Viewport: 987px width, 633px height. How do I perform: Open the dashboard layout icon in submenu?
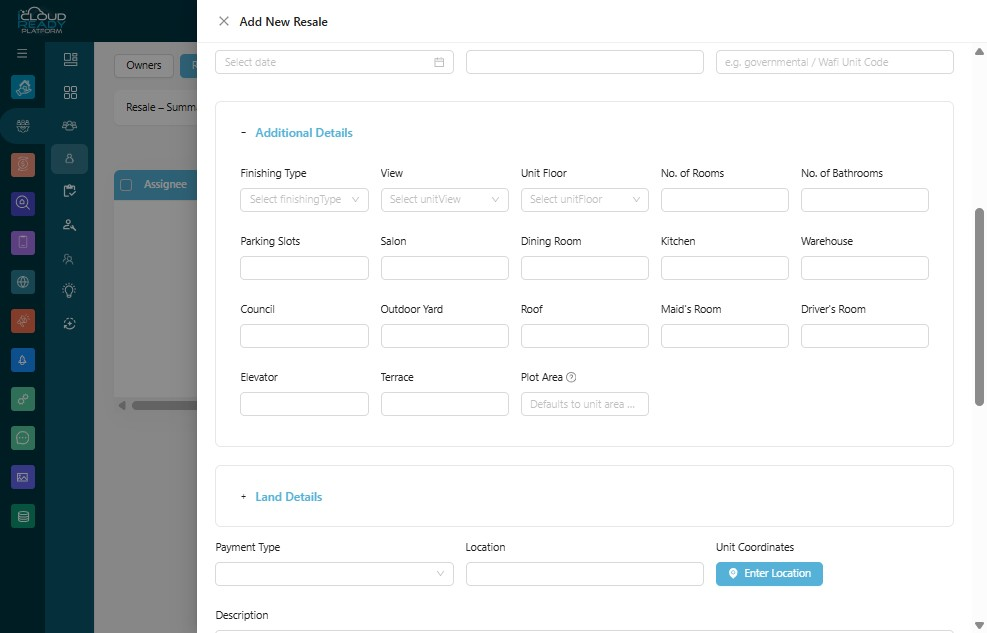click(70, 59)
